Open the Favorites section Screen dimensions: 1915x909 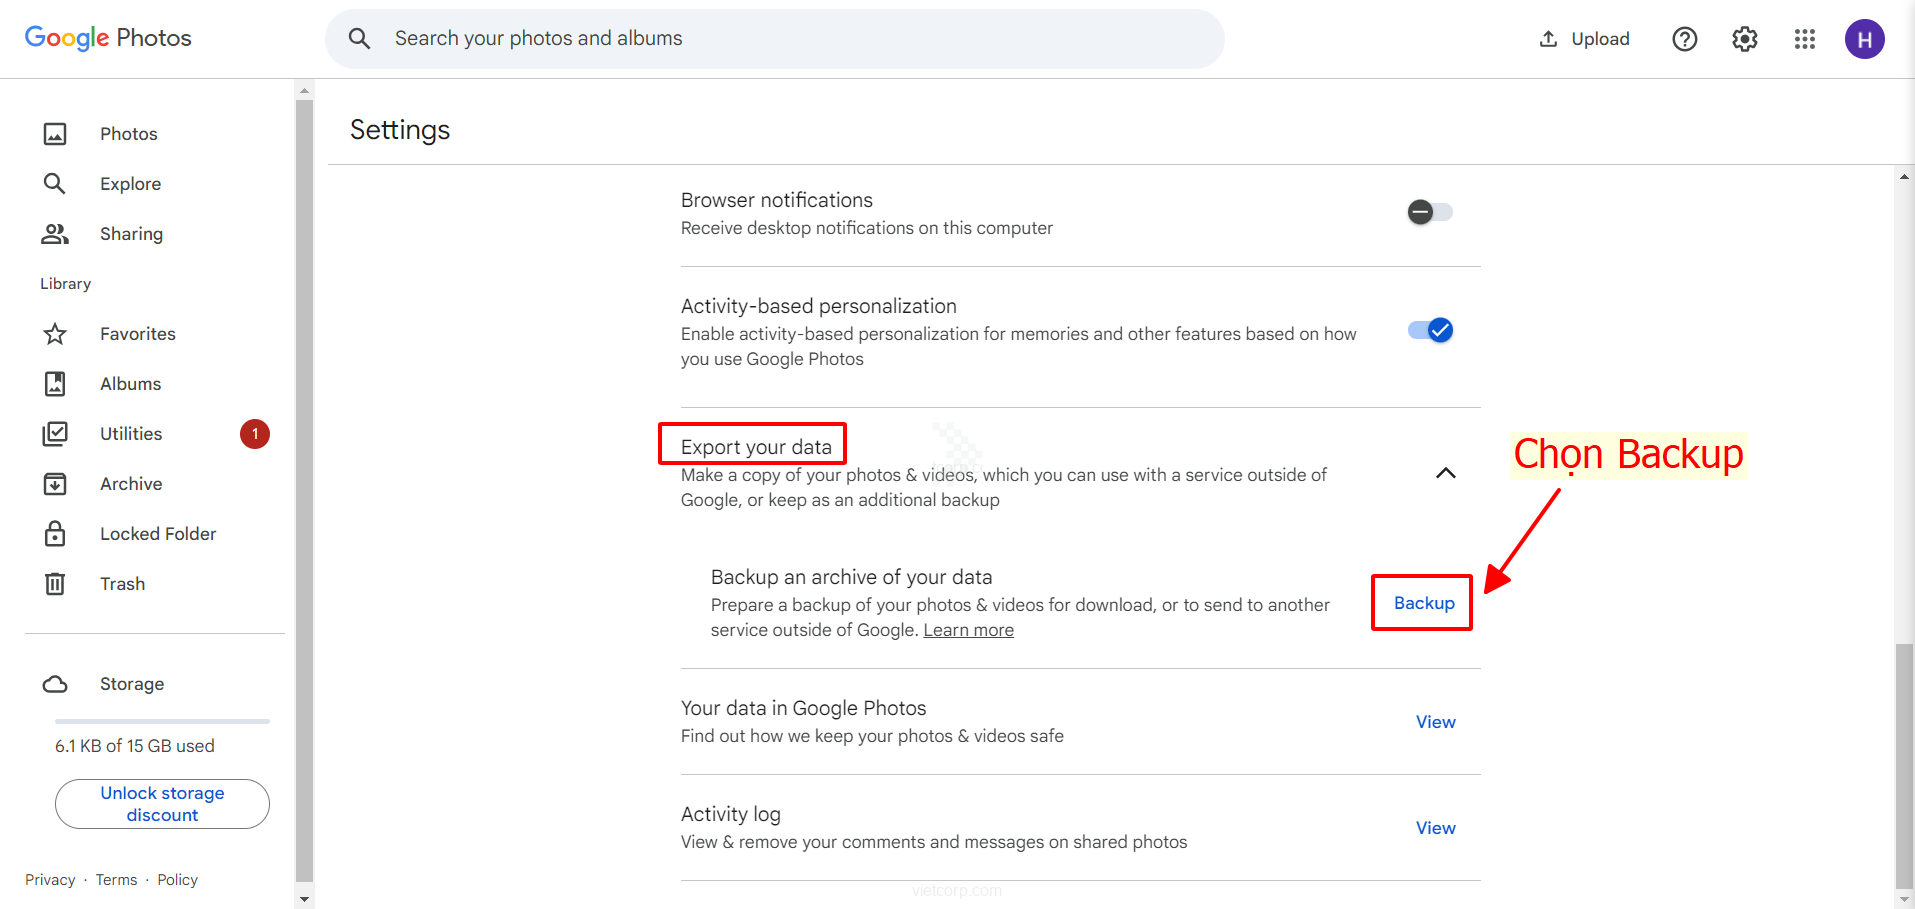(137, 333)
